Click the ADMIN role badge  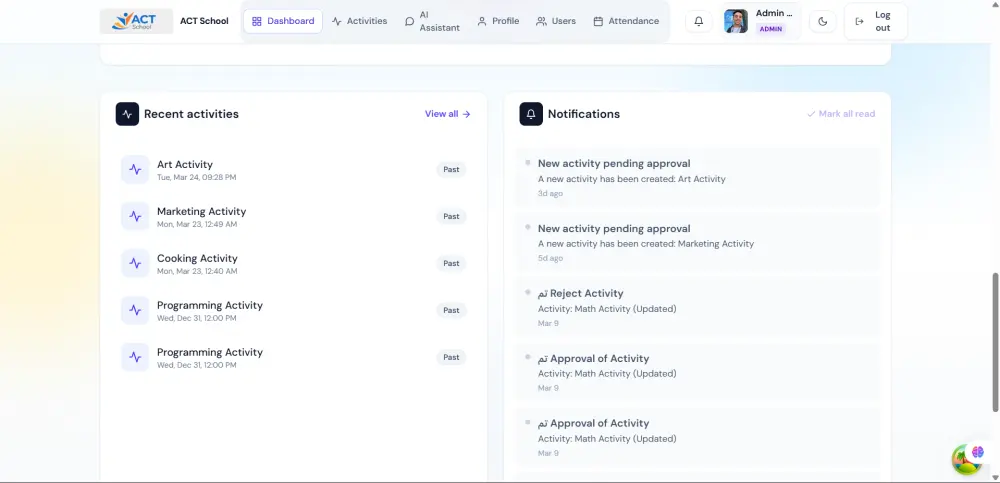click(x=770, y=29)
